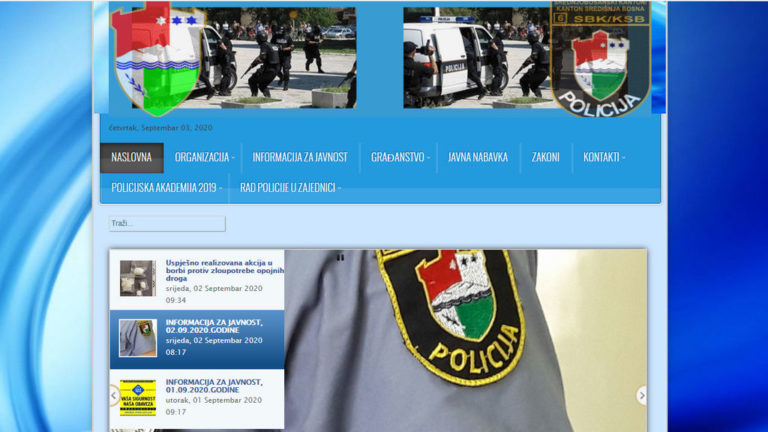
Task: Go to next slide with right arrow
Action: pos(641,395)
